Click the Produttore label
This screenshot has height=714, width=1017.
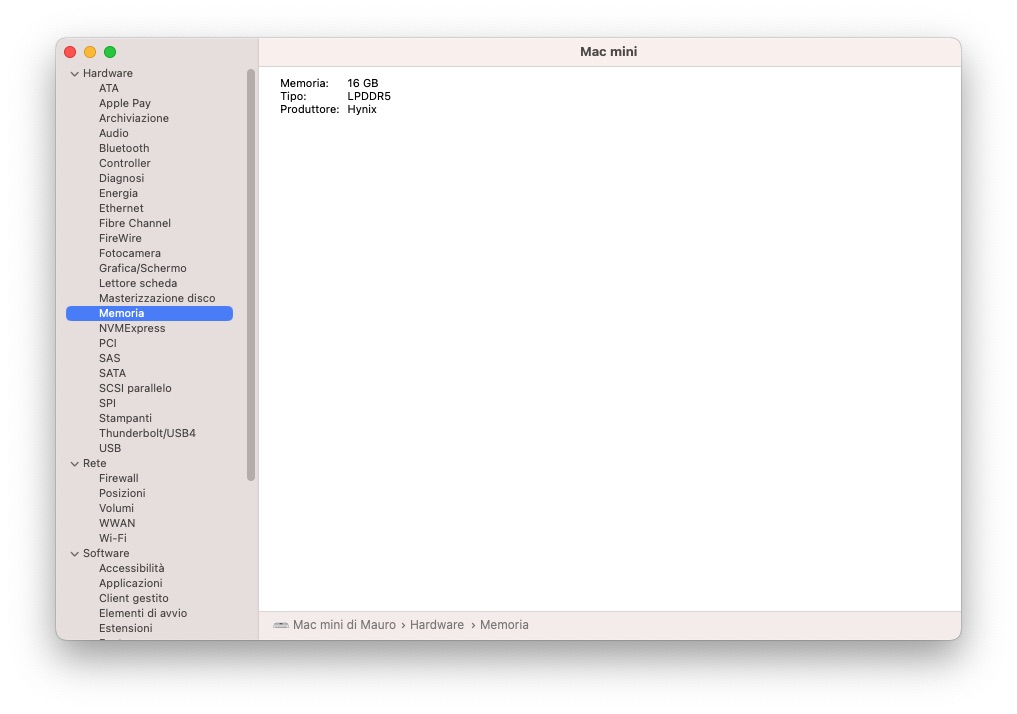click(309, 109)
